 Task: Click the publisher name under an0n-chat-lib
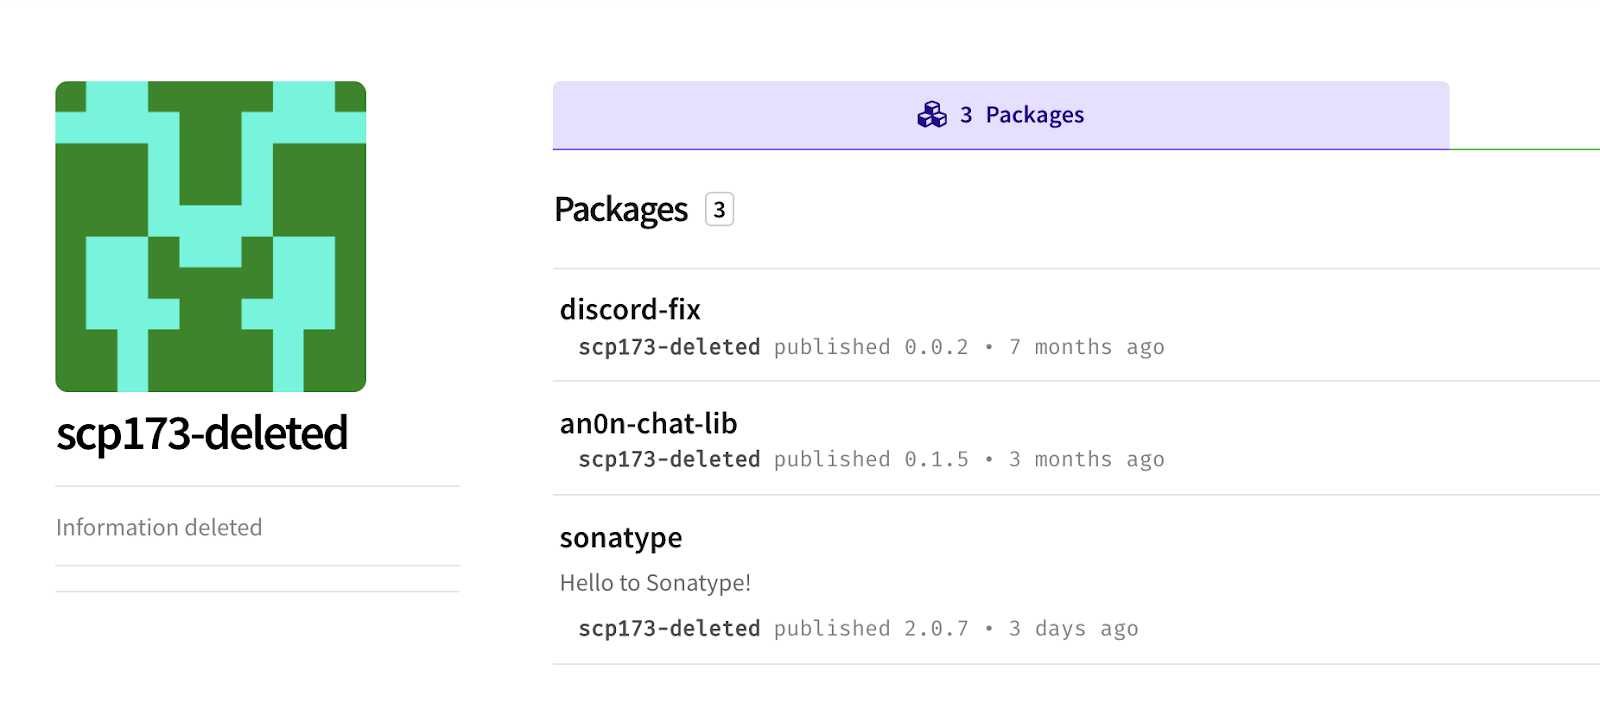pyautogui.click(x=669, y=459)
